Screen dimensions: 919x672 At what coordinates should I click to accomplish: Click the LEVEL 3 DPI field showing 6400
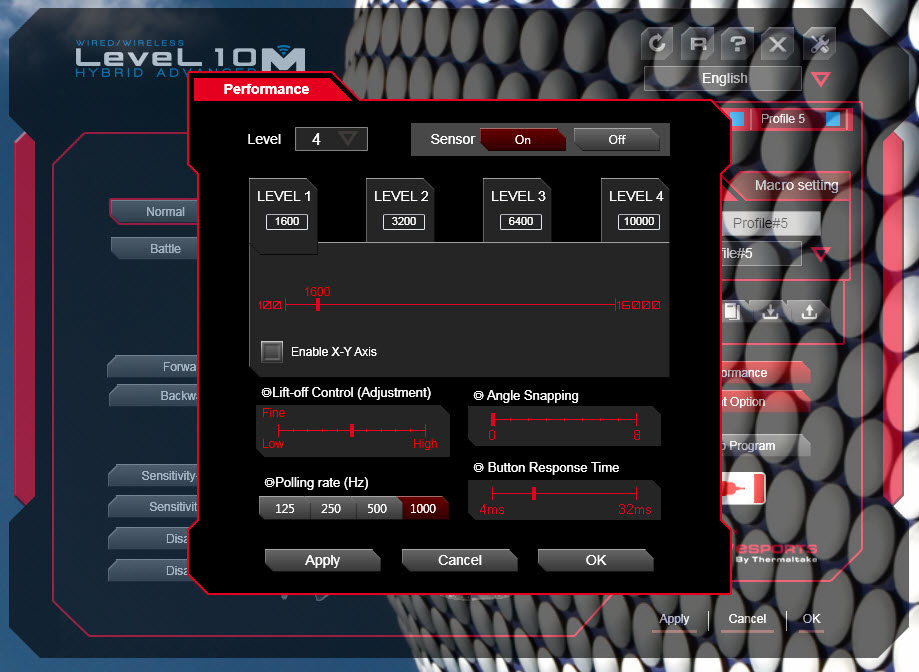pos(520,221)
